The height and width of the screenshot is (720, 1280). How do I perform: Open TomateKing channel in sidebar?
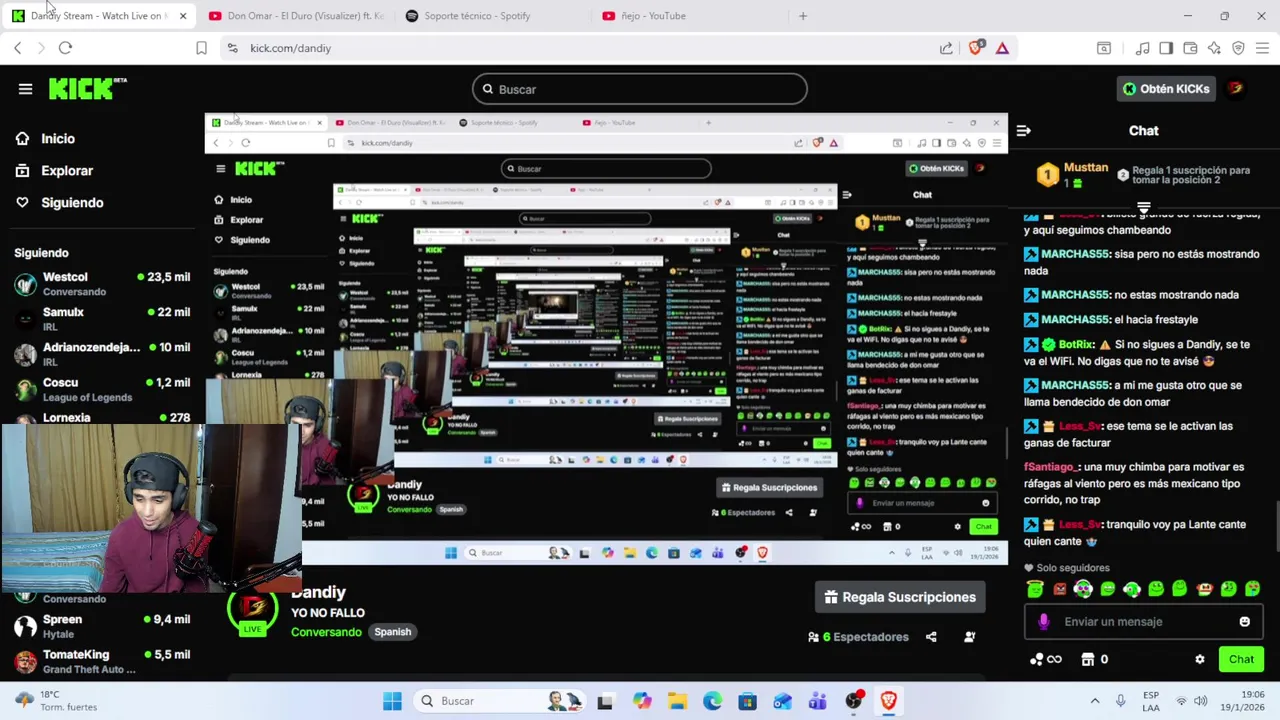[x=101, y=661]
